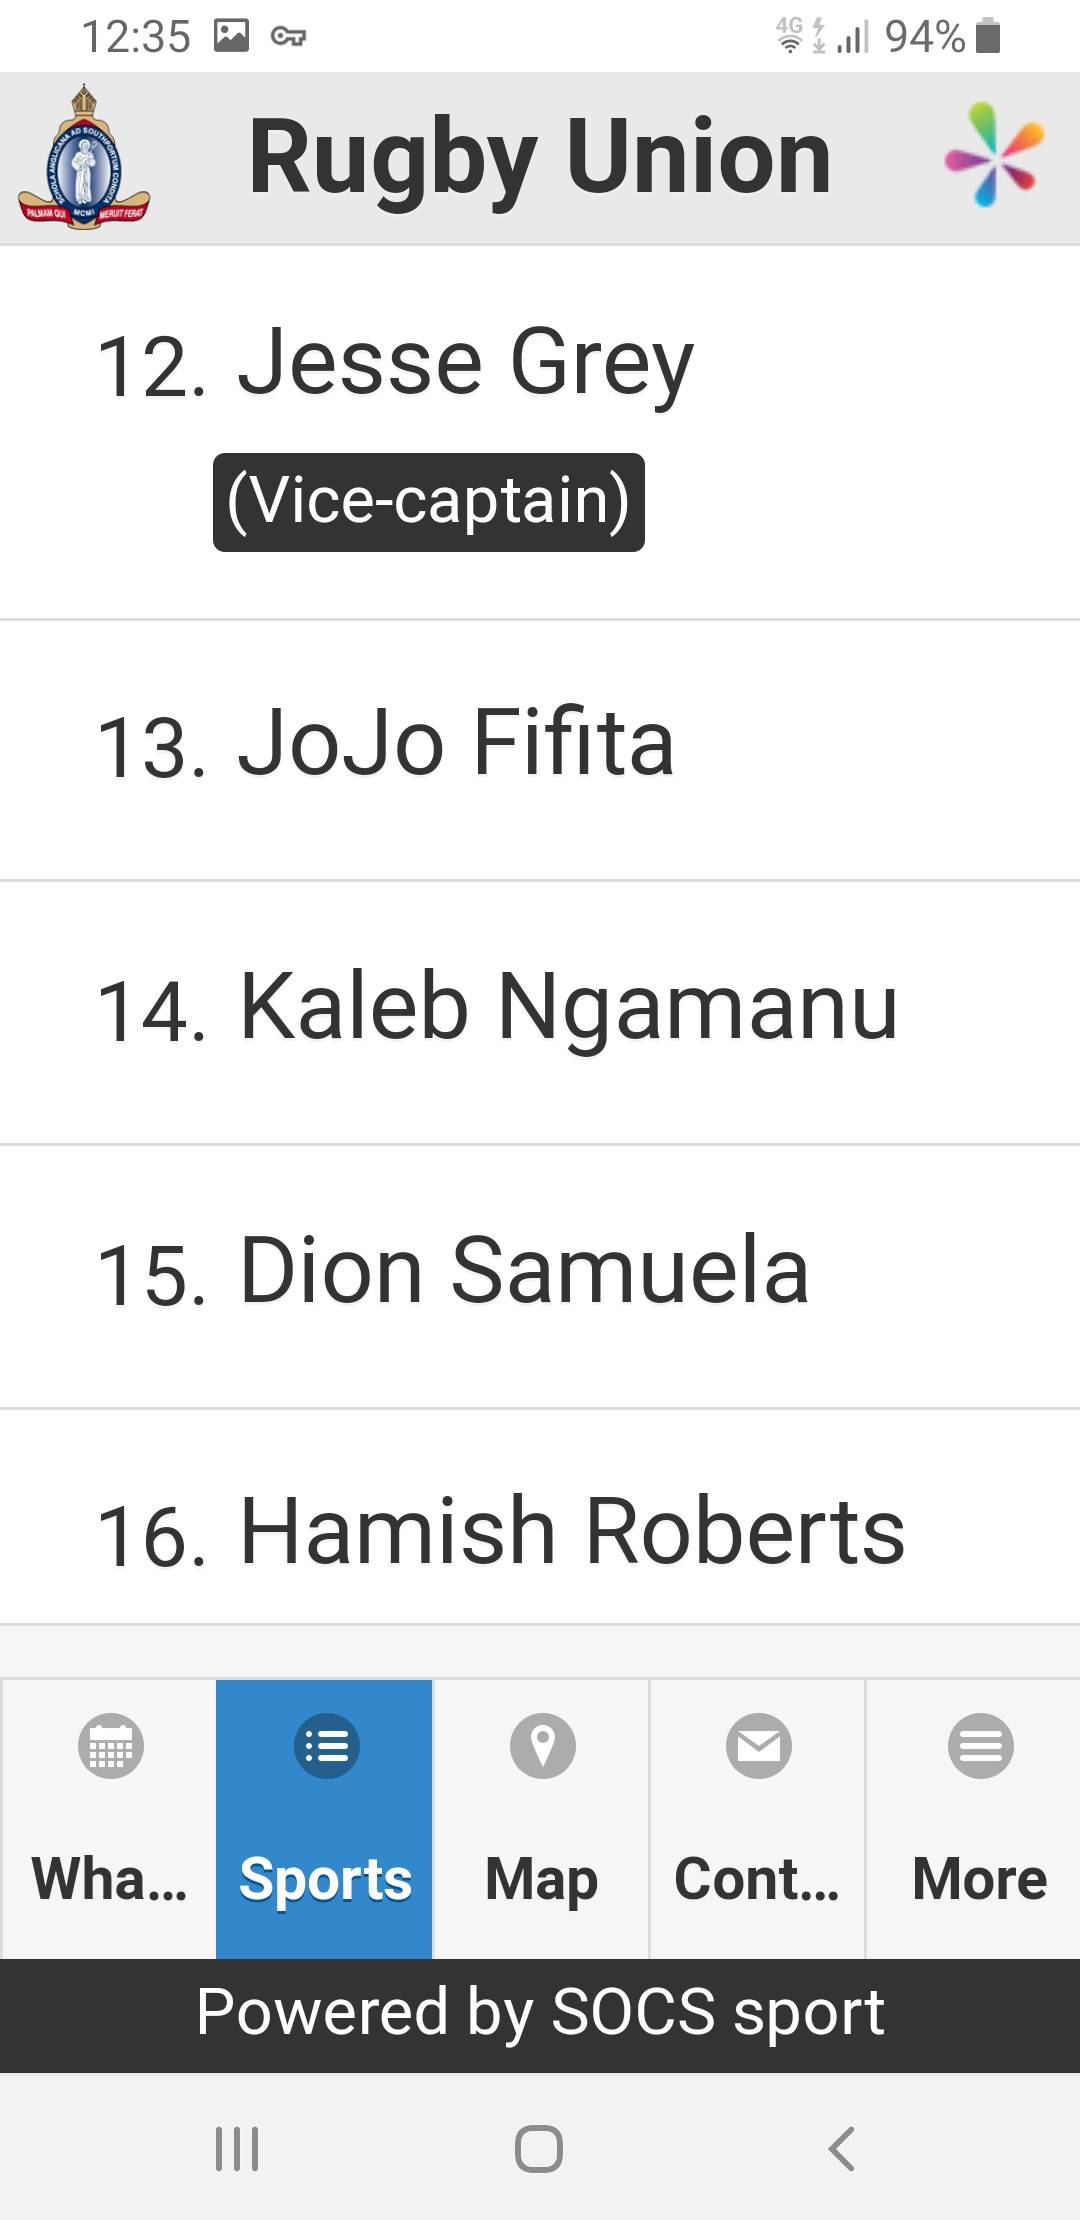This screenshot has height=2220, width=1080.
Task: Open the Android recent apps button
Action: pos(238,2148)
